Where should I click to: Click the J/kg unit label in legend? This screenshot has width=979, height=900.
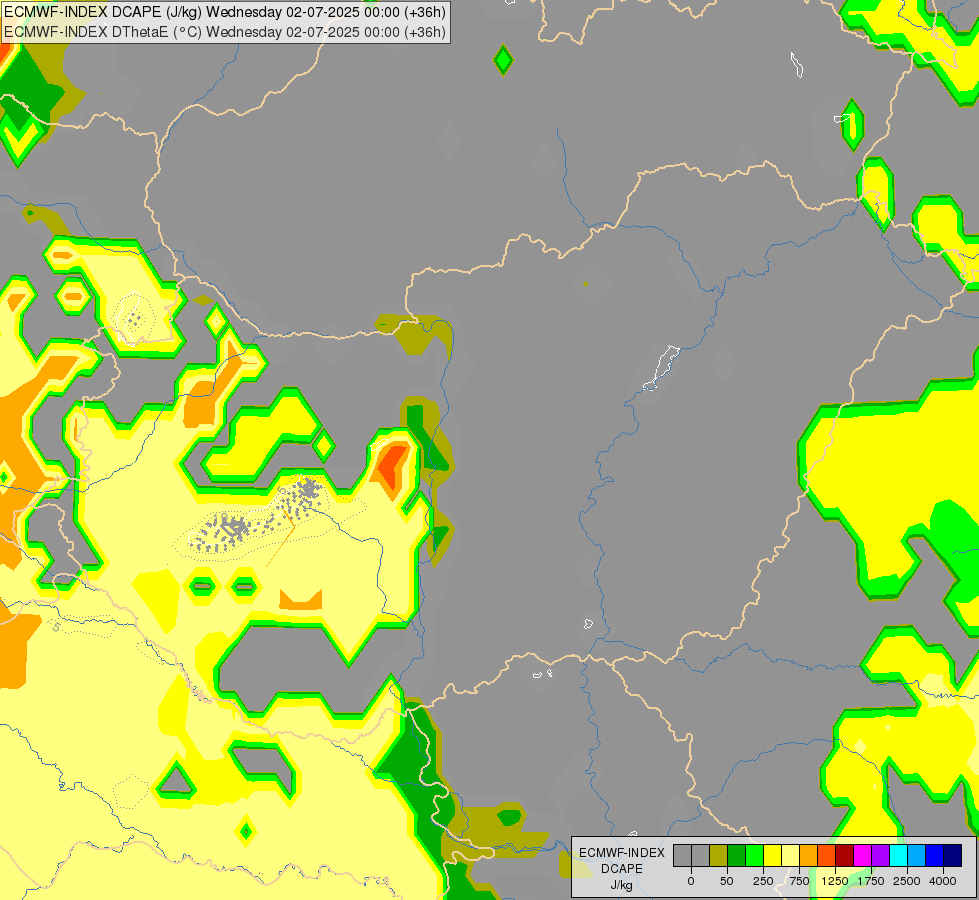(x=622, y=886)
